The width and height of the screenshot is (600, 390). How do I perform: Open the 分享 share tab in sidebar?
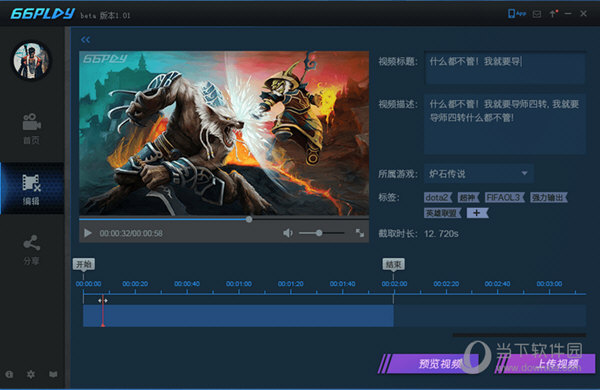click(31, 250)
